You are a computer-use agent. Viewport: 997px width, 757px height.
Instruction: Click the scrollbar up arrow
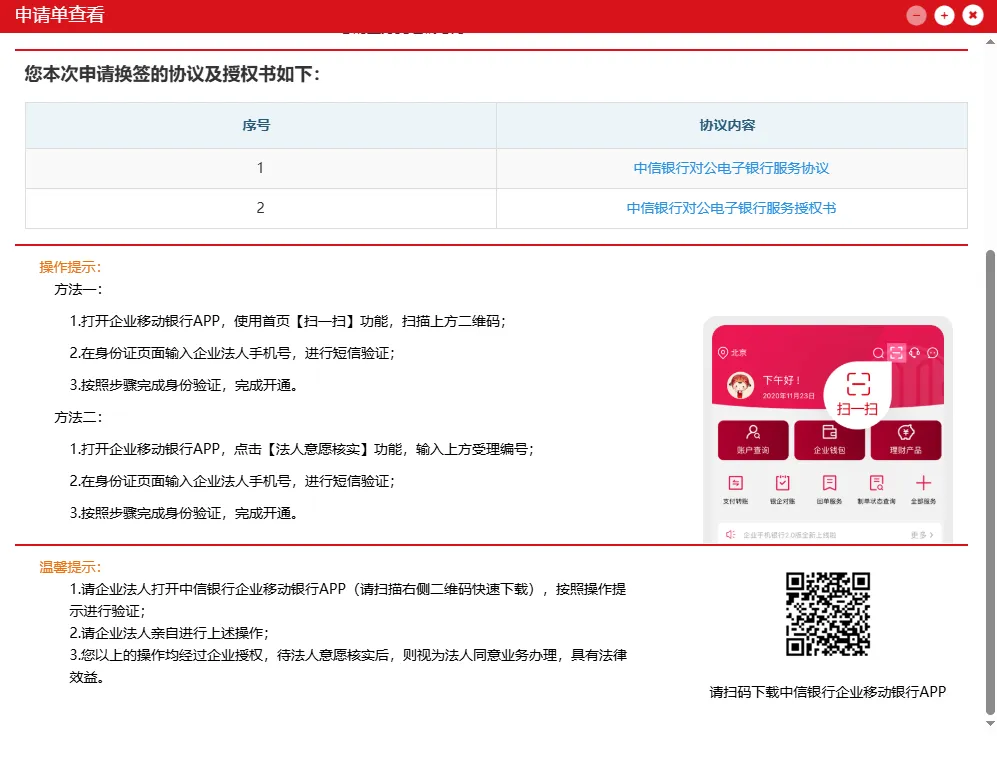point(990,42)
